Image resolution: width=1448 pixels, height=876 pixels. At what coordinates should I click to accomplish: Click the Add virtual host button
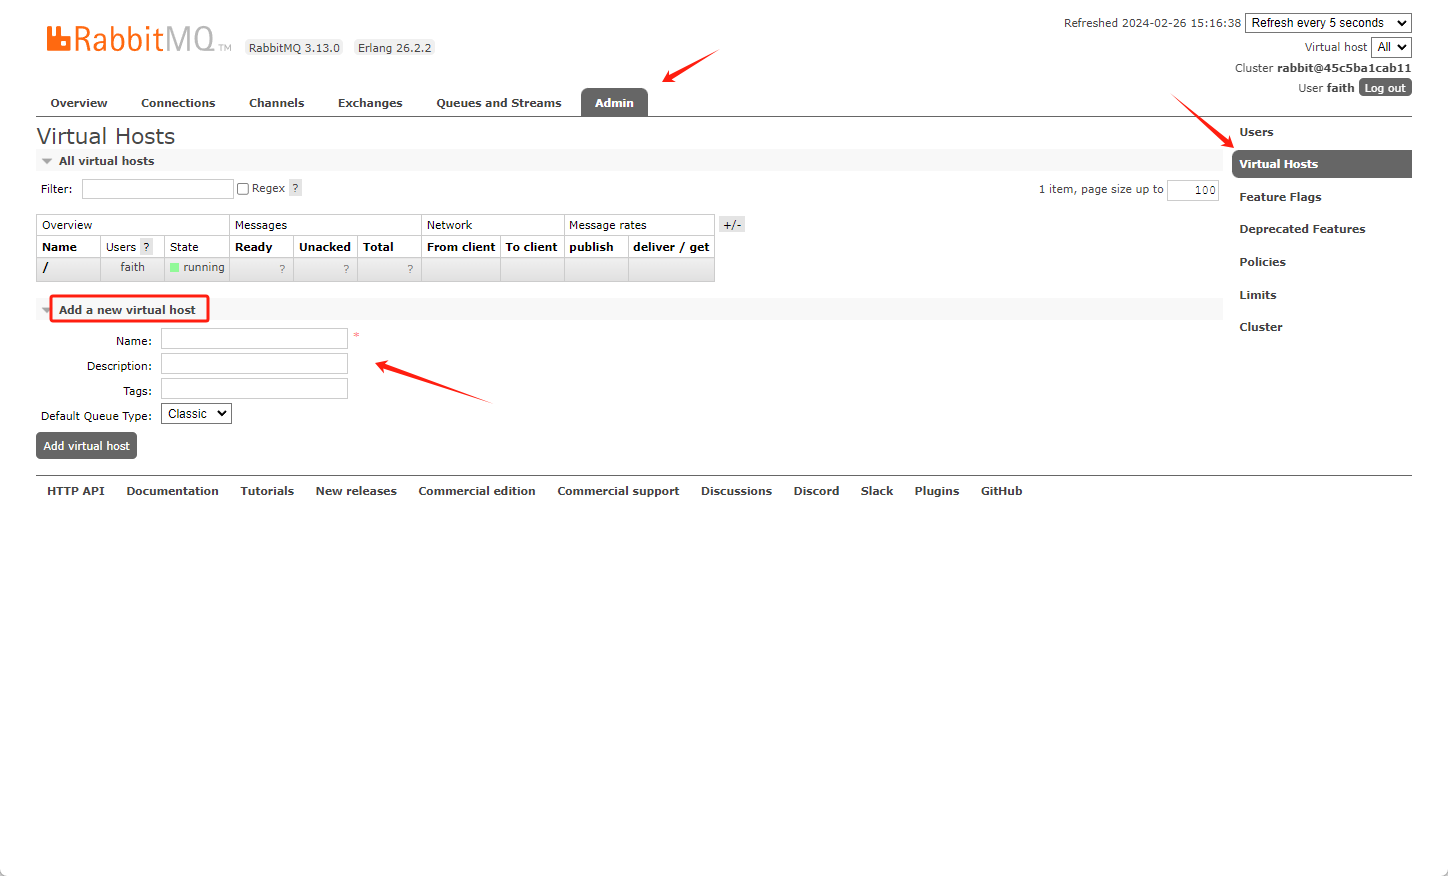(86, 446)
